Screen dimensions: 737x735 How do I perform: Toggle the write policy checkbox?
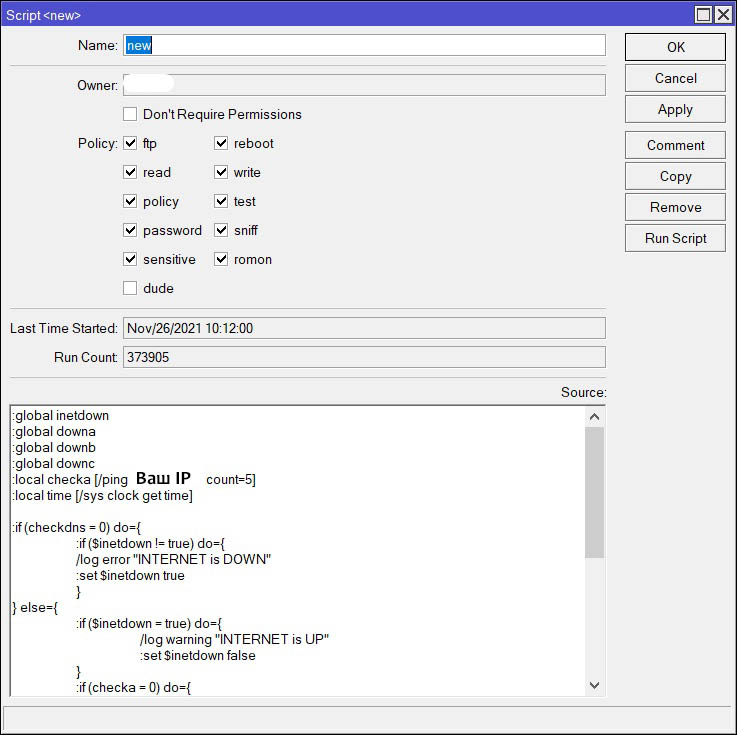pyautogui.click(x=221, y=172)
